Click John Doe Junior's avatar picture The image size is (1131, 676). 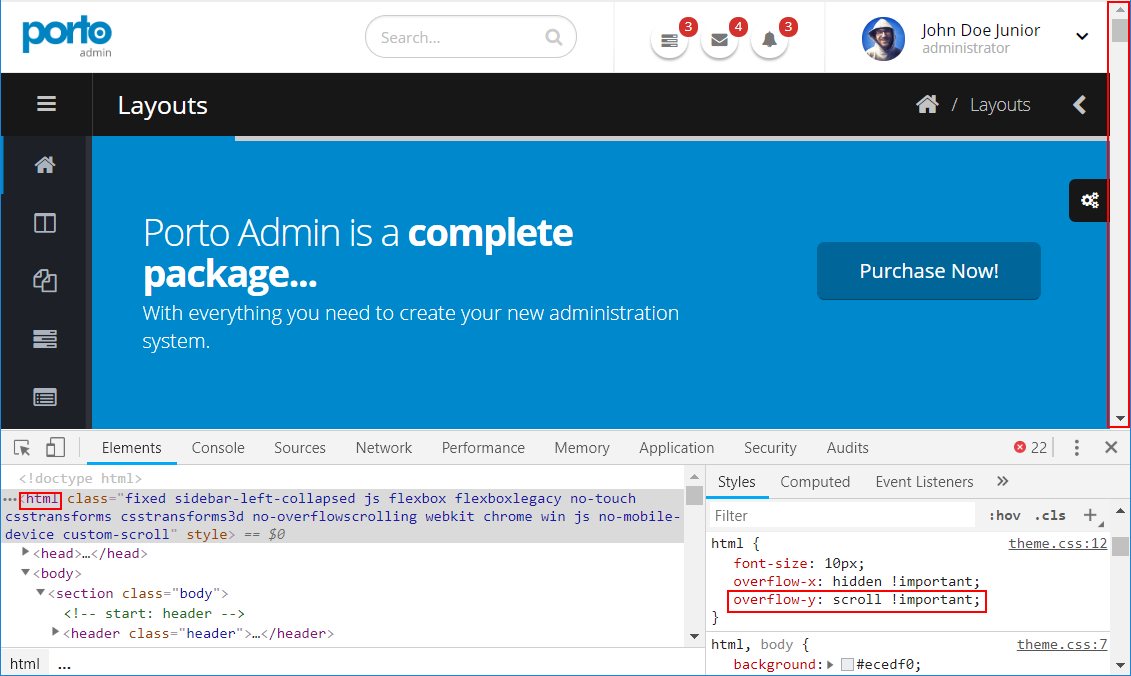coord(883,38)
